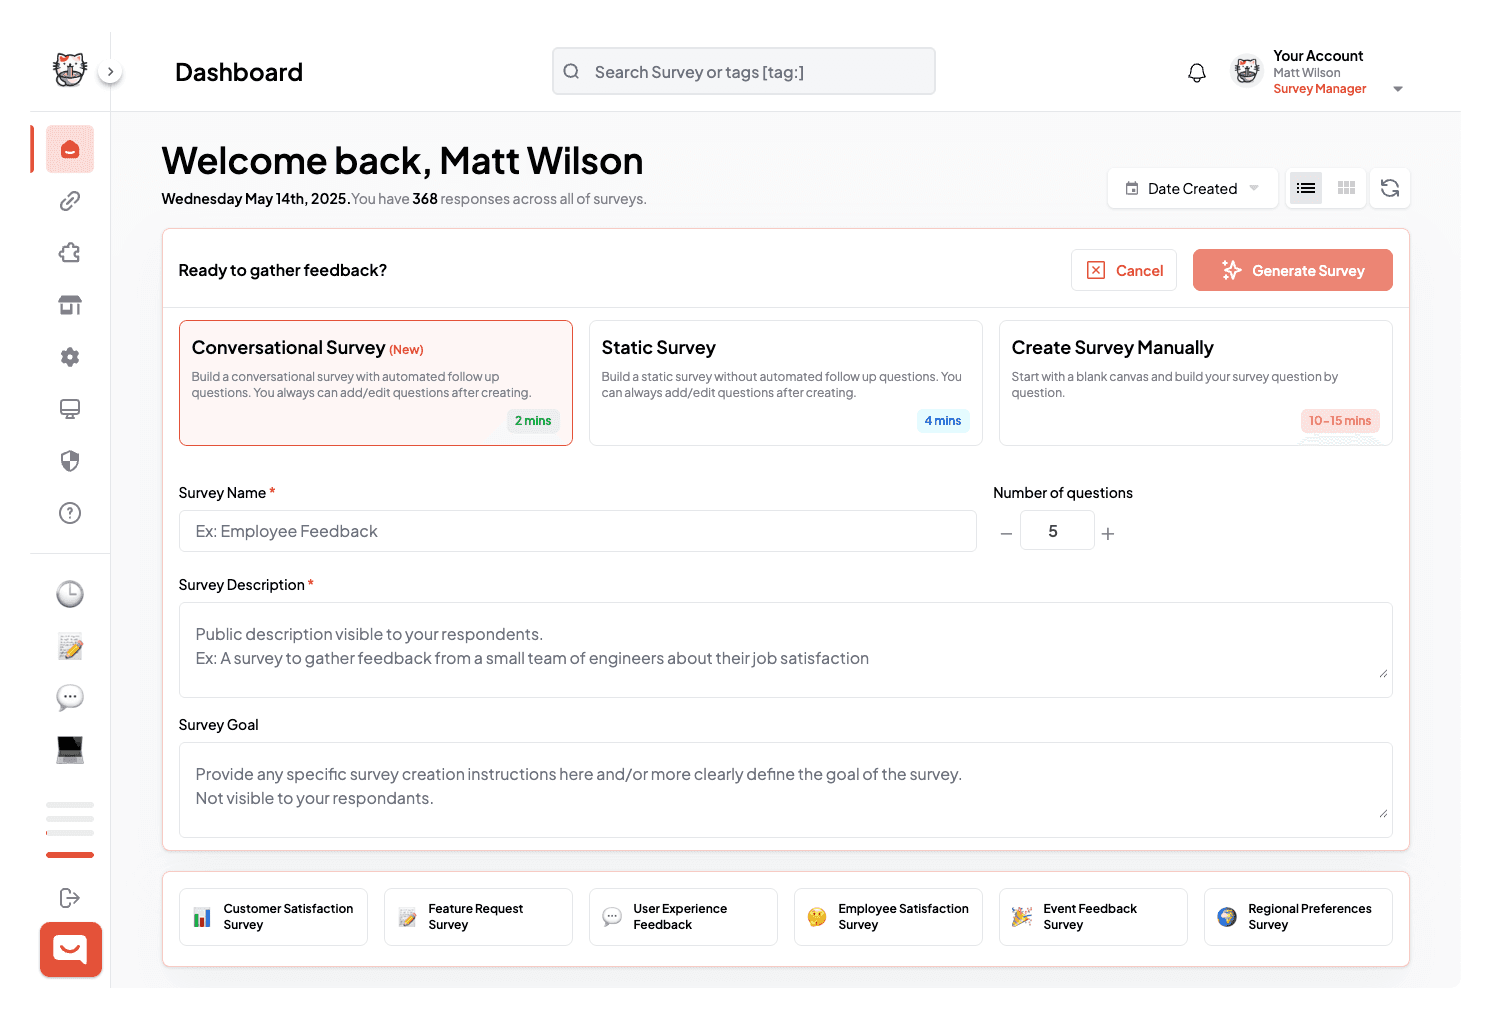Screen dimensions: 1491x1018
Task: Click the logout icon in sidebar
Action: (x=70, y=898)
